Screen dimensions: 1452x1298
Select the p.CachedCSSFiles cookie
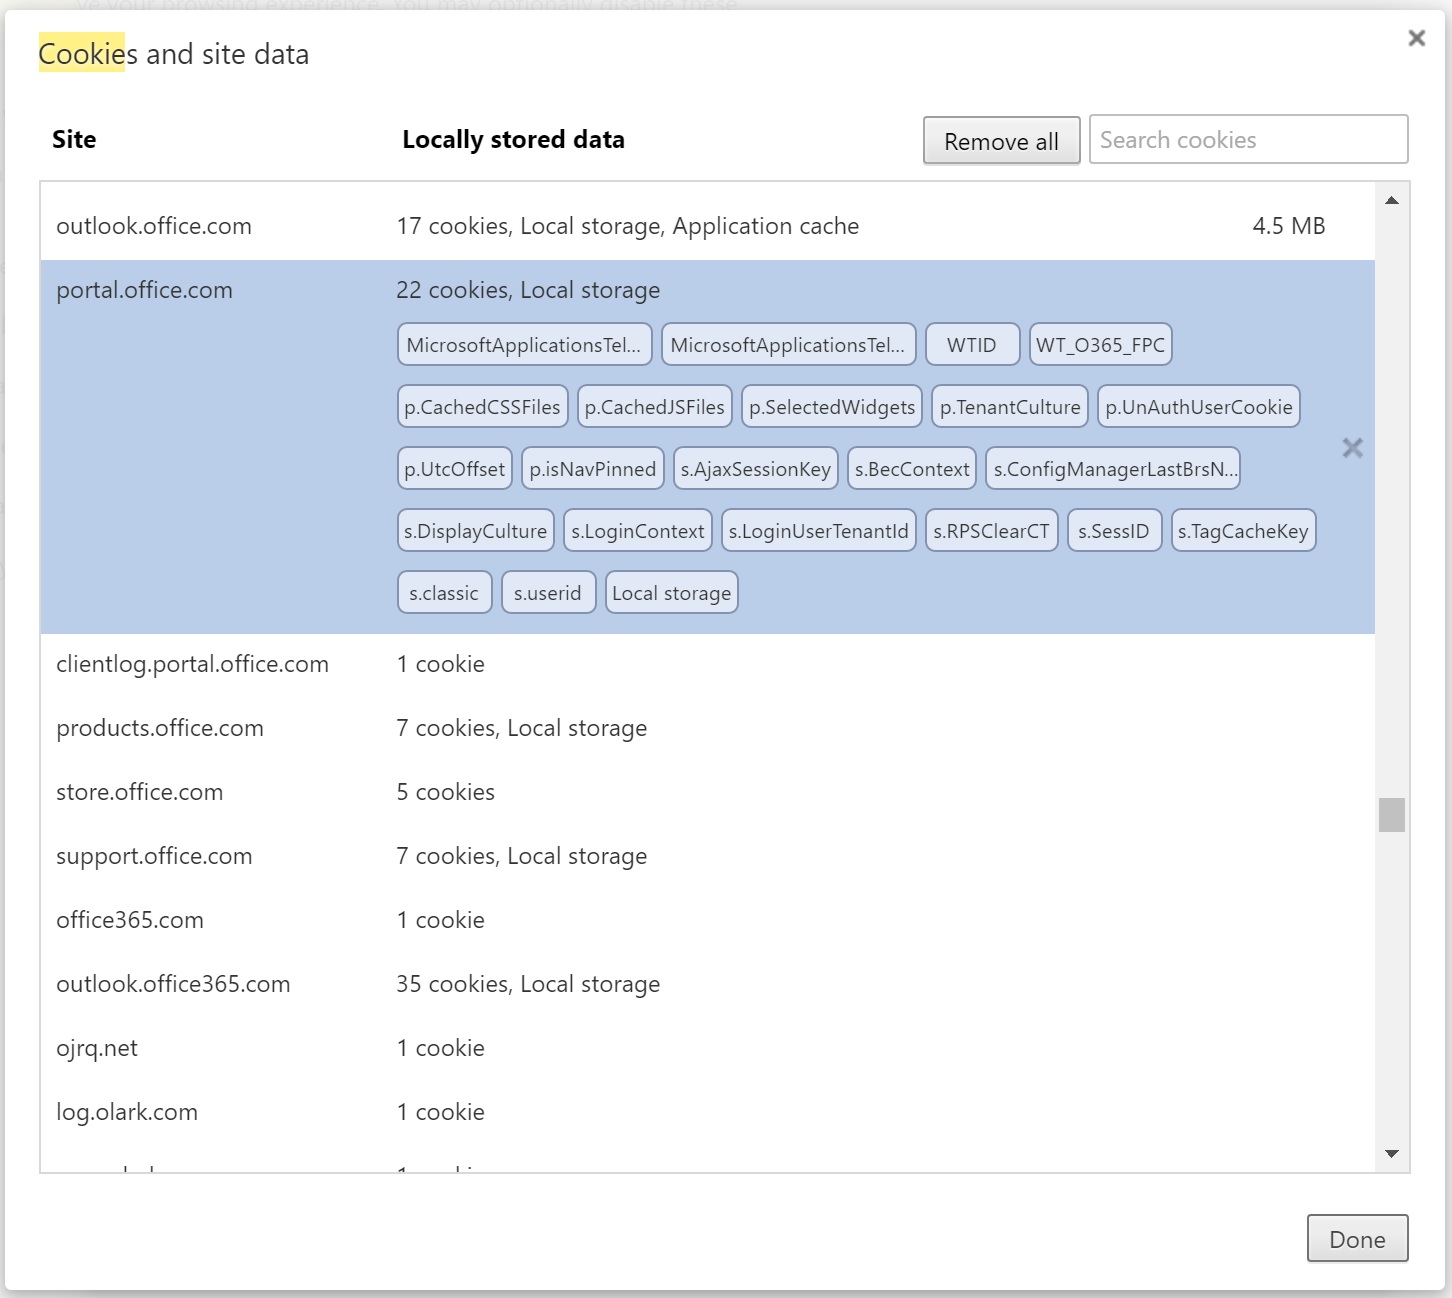coord(482,407)
